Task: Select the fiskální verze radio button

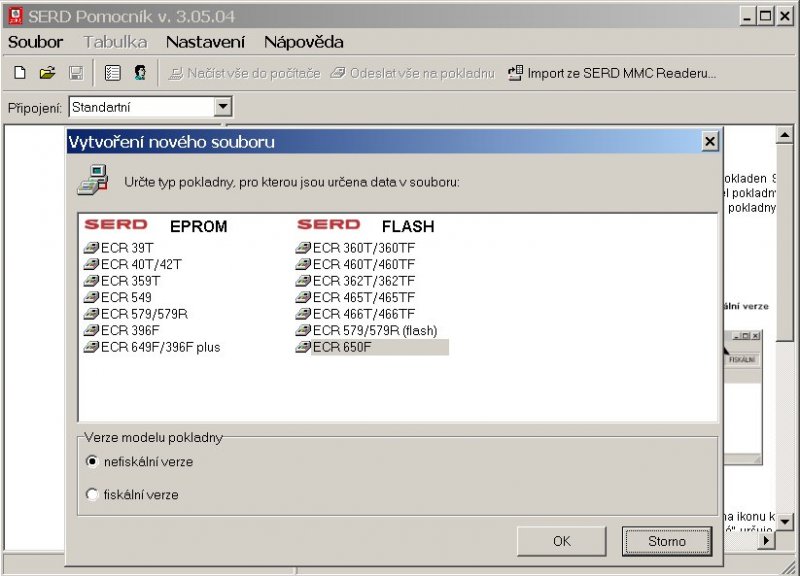Action: tap(93, 494)
